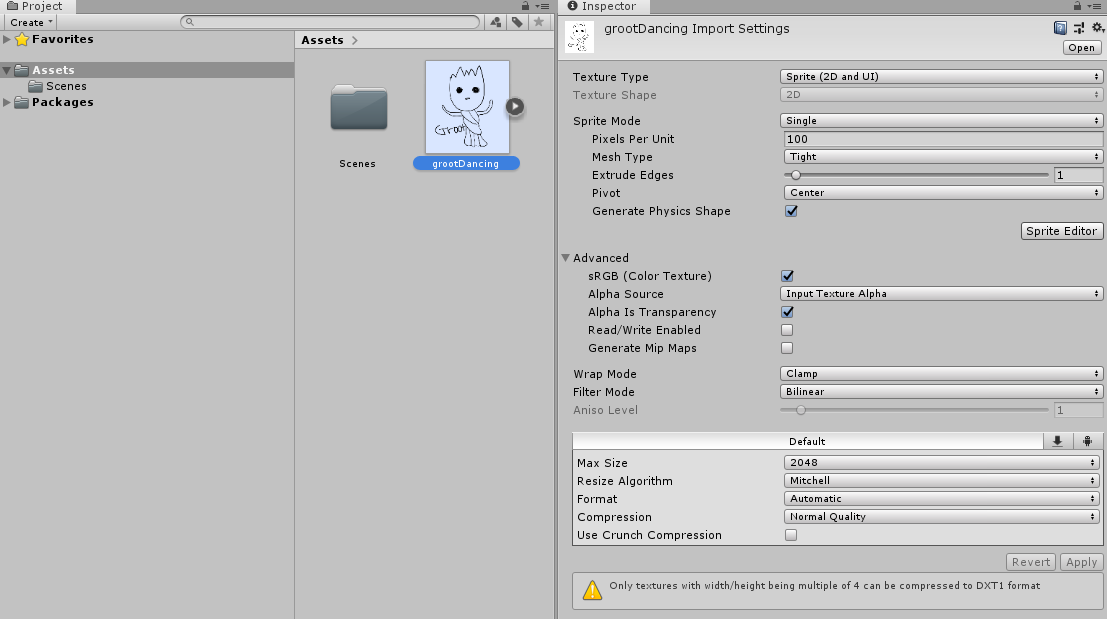The height and width of the screenshot is (619, 1107).
Task: Click the presets slider icon in Inspector
Action: click(1079, 28)
